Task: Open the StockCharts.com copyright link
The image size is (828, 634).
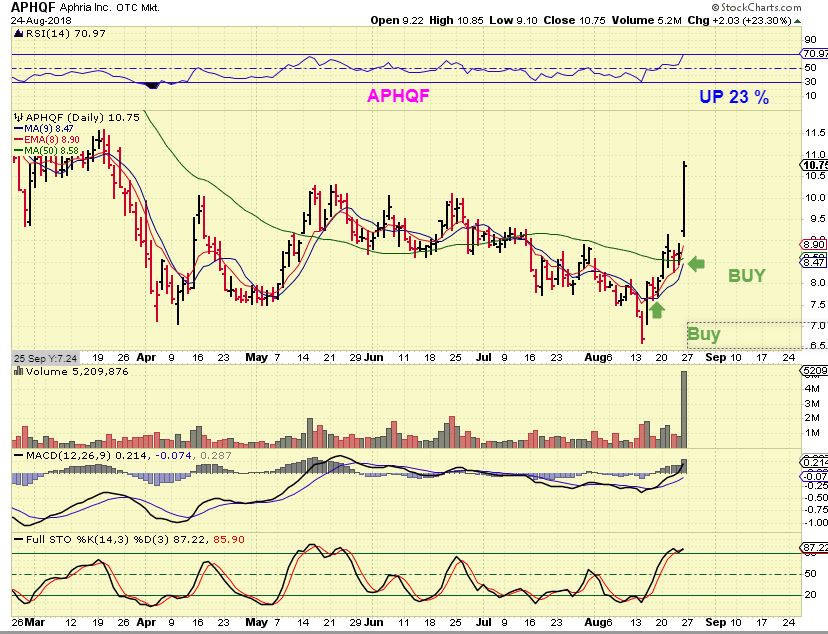Action: coord(756,7)
